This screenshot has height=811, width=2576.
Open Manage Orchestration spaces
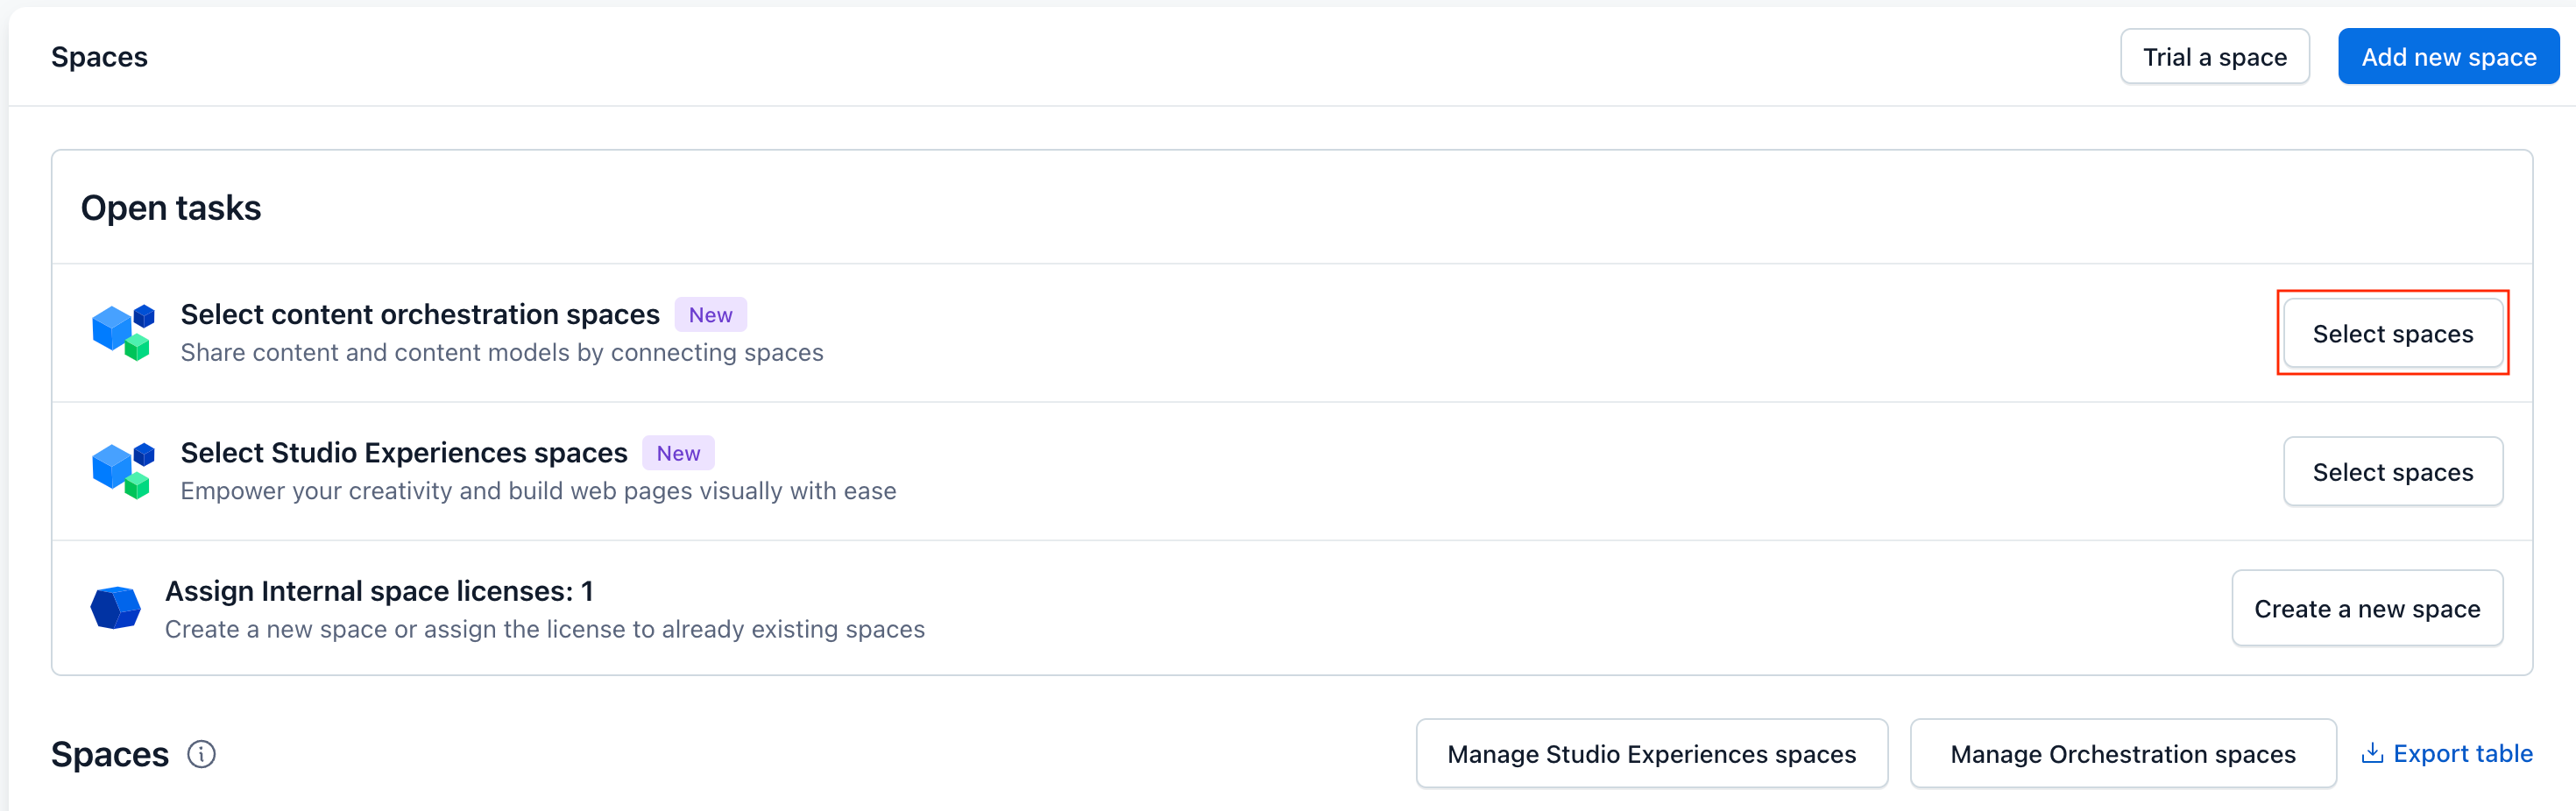pyautogui.click(x=2122, y=754)
